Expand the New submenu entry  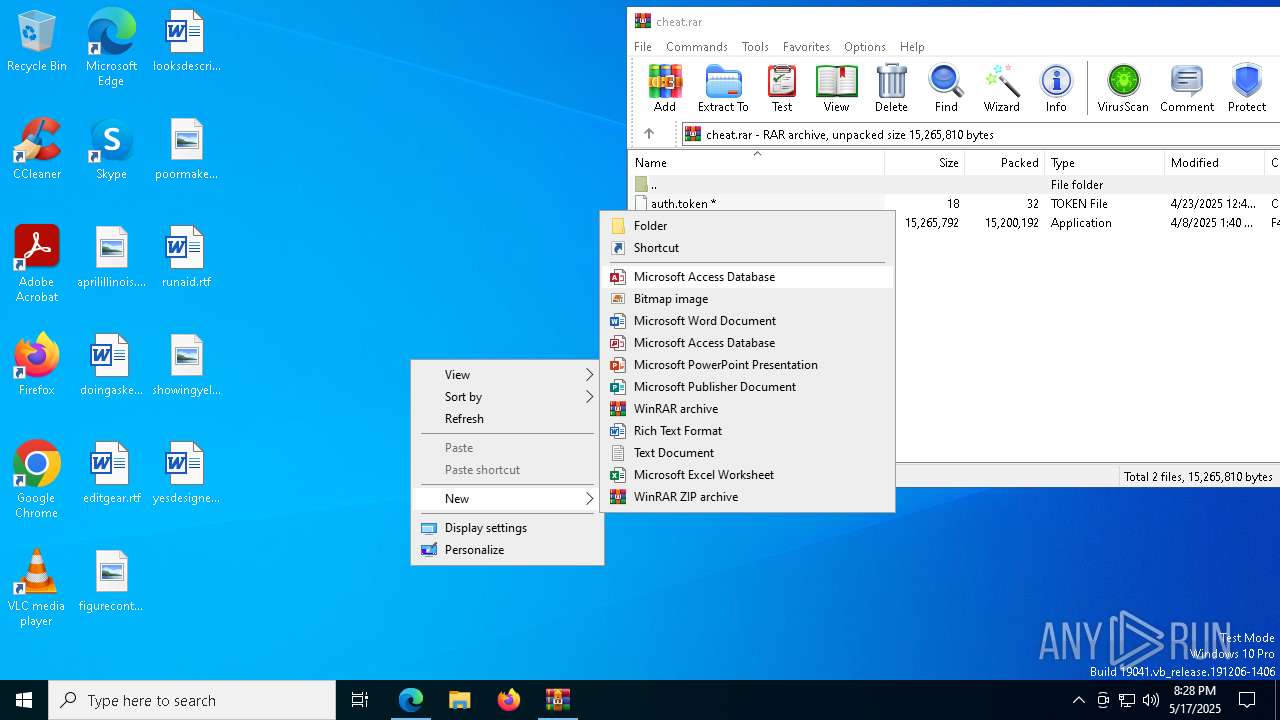pos(507,499)
